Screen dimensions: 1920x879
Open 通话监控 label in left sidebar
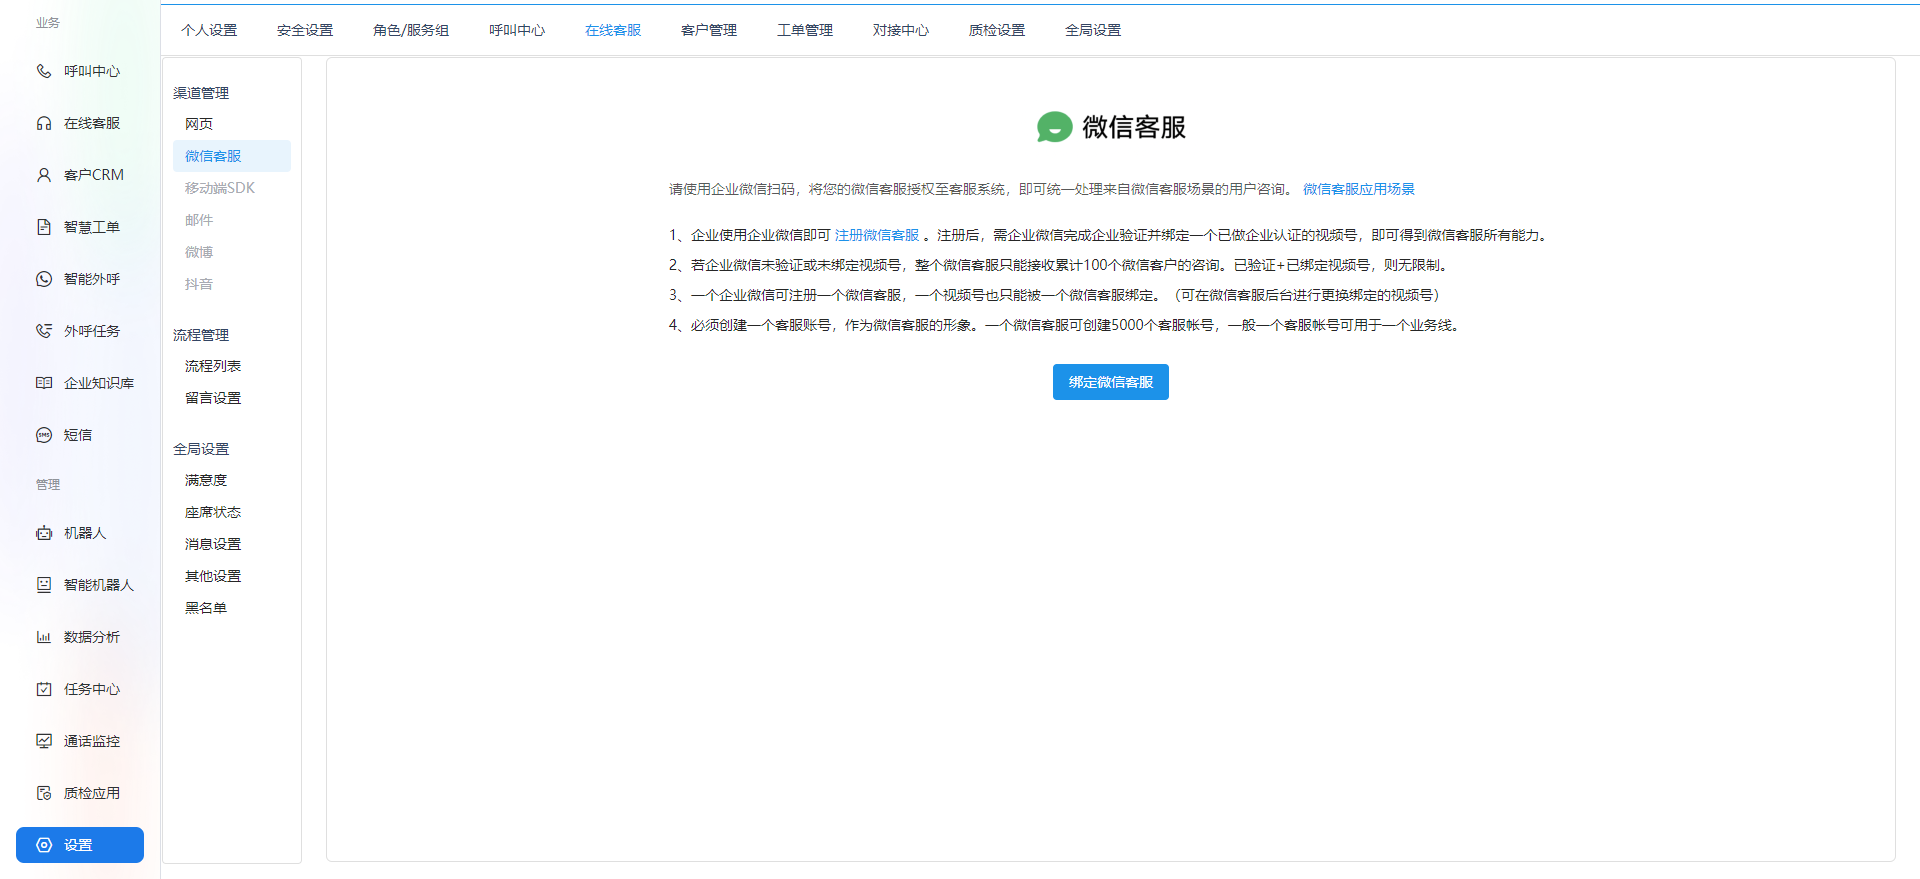[92, 741]
